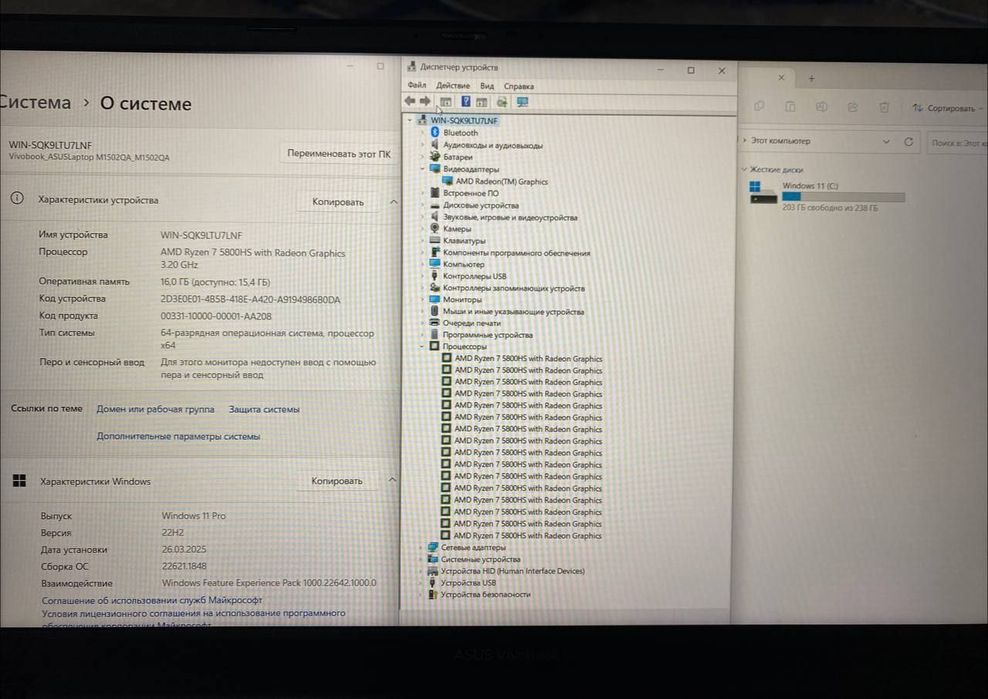Open Защита системы link
Image resolution: width=988 pixels, height=699 pixels.
(264, 409)
